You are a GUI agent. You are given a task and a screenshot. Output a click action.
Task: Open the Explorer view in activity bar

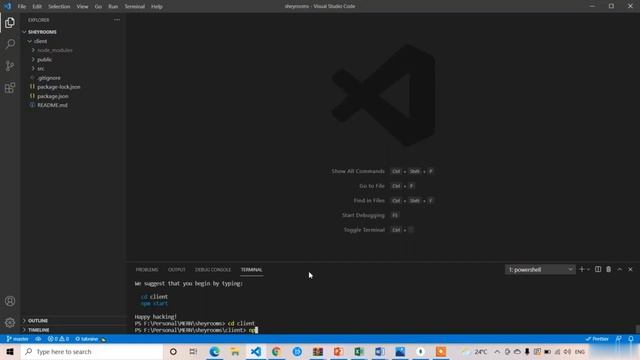click(10, 23)
